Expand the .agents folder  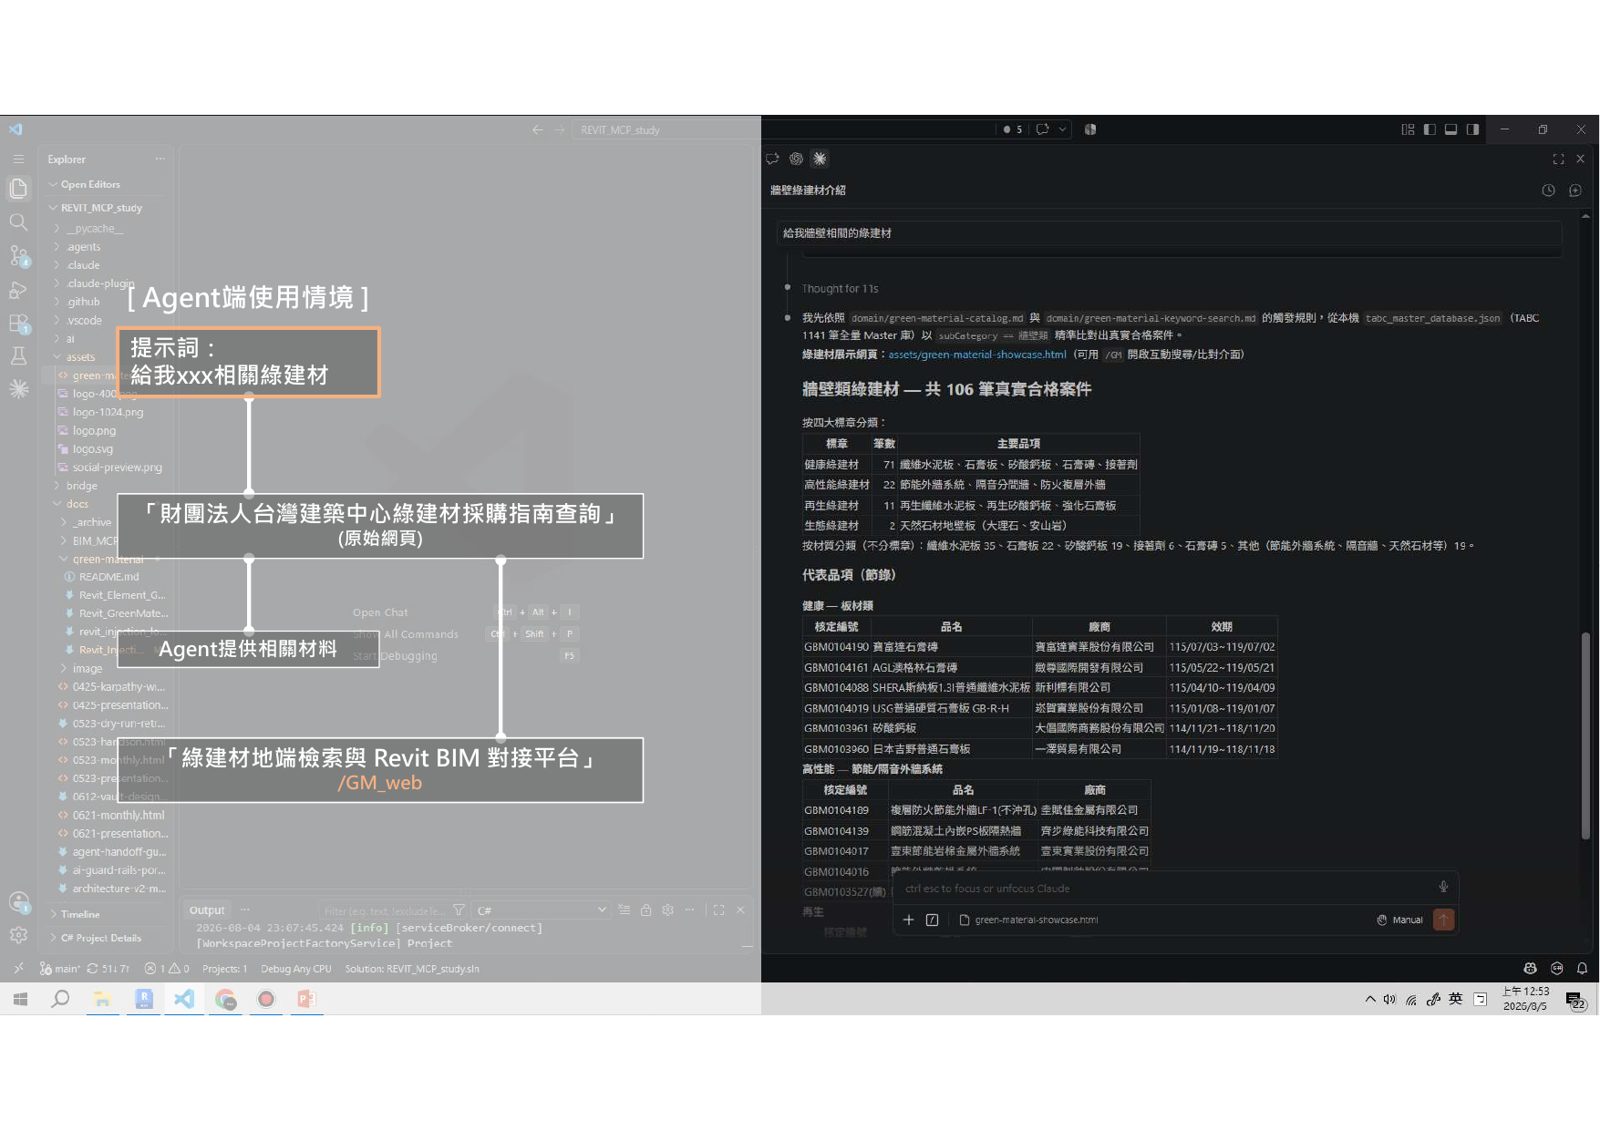click(83, 247)
